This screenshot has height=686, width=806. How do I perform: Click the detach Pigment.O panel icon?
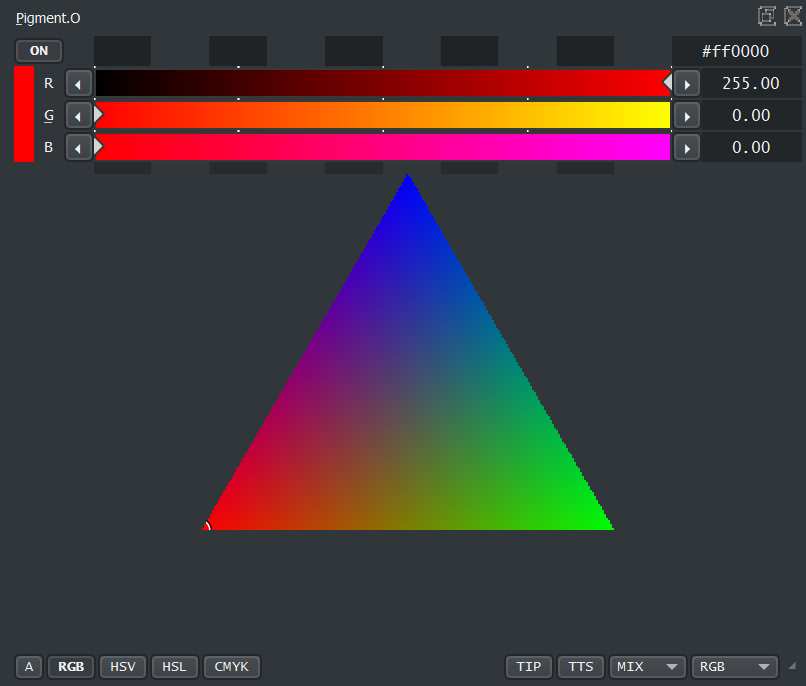pos(767,16)
